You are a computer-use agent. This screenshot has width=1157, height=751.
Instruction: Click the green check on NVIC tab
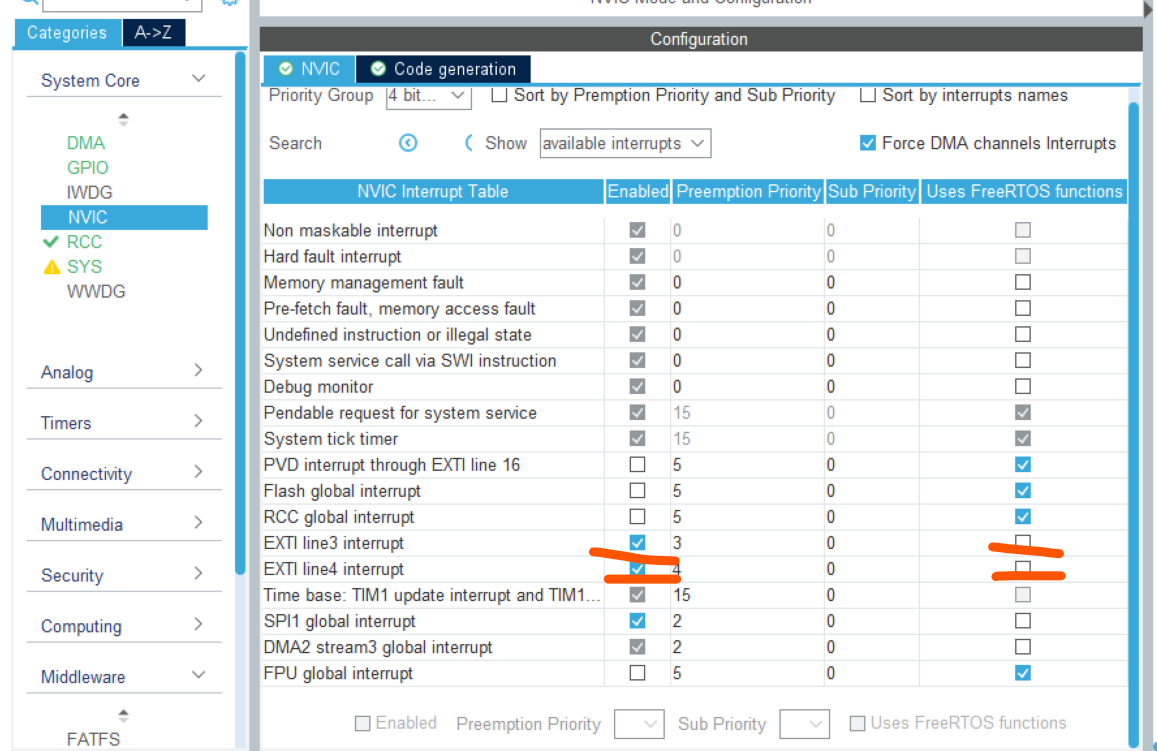pyautogui.click(x=286, y=69)
